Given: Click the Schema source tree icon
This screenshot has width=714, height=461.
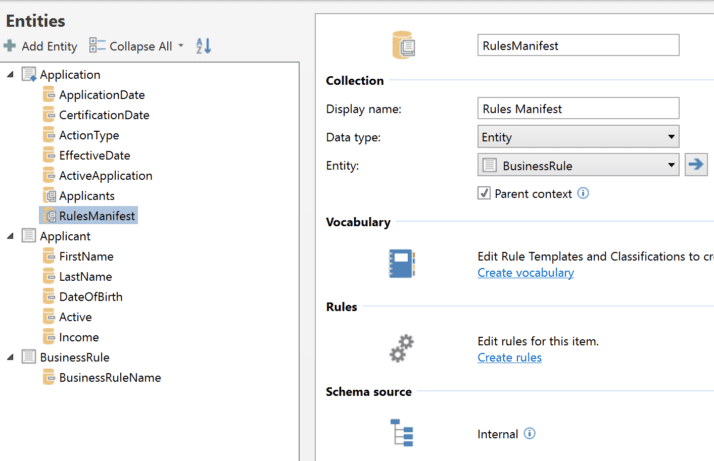Looking at the screenshot, I should coord(401,433).
